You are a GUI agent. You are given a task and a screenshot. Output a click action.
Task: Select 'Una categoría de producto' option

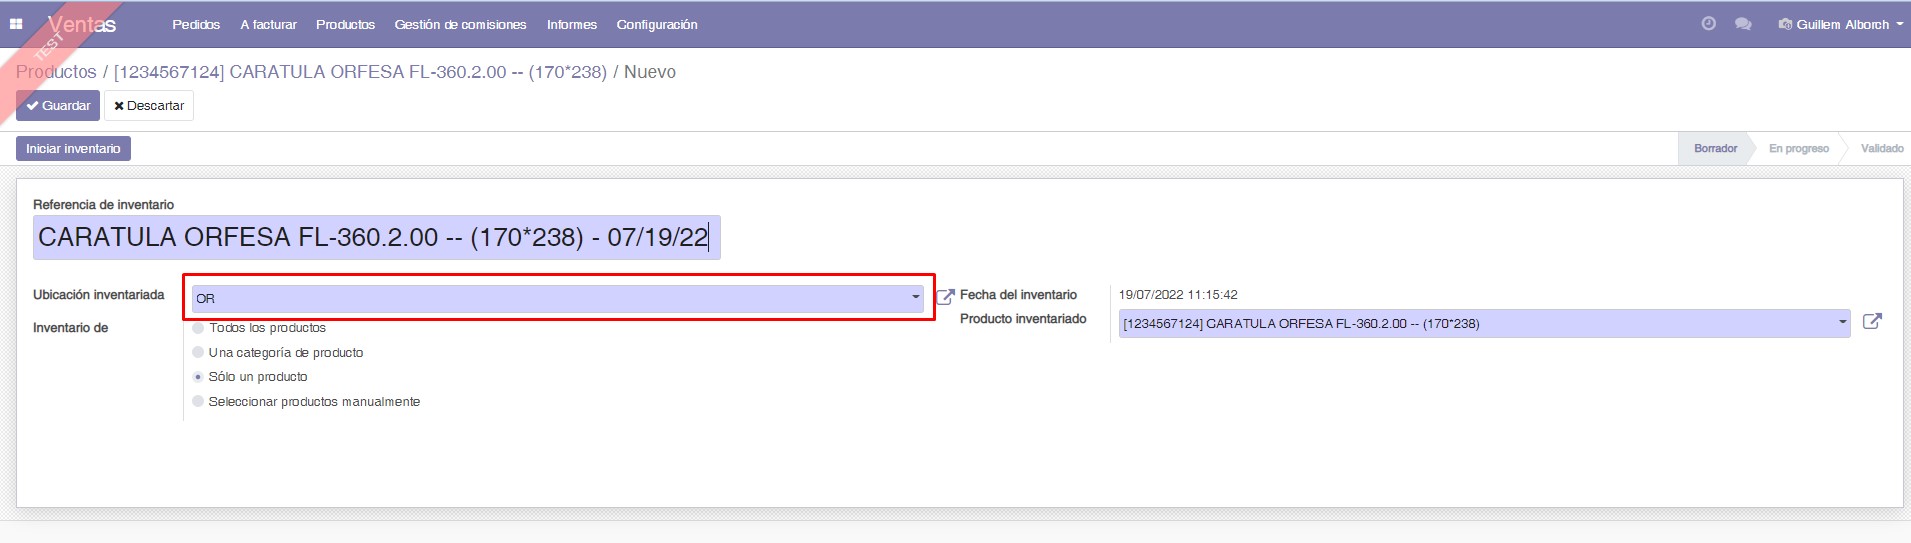pos(198,353)
